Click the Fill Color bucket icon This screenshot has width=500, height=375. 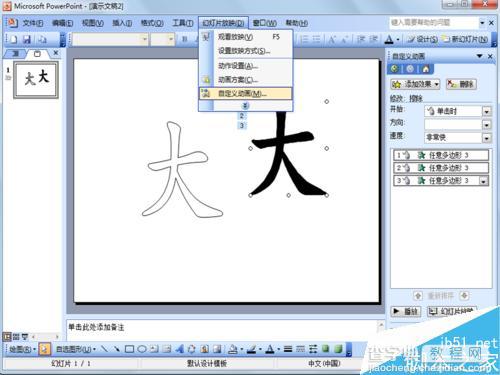pyautogui.click(x=233, y=349)
